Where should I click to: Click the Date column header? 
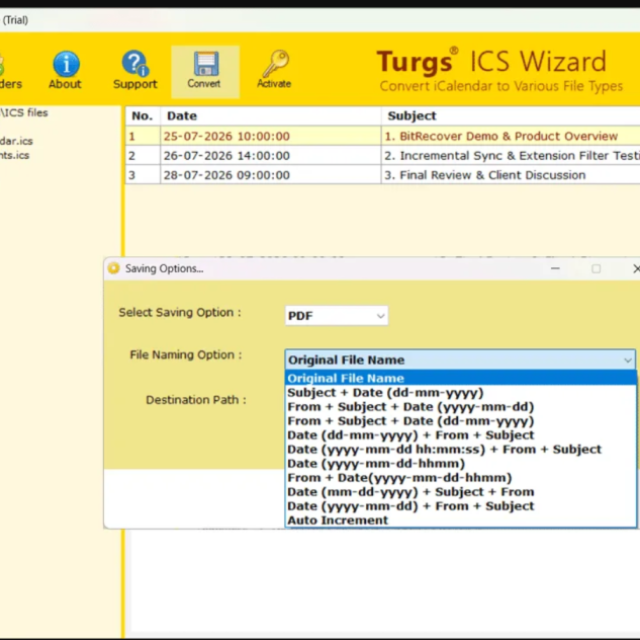(271, 116)
